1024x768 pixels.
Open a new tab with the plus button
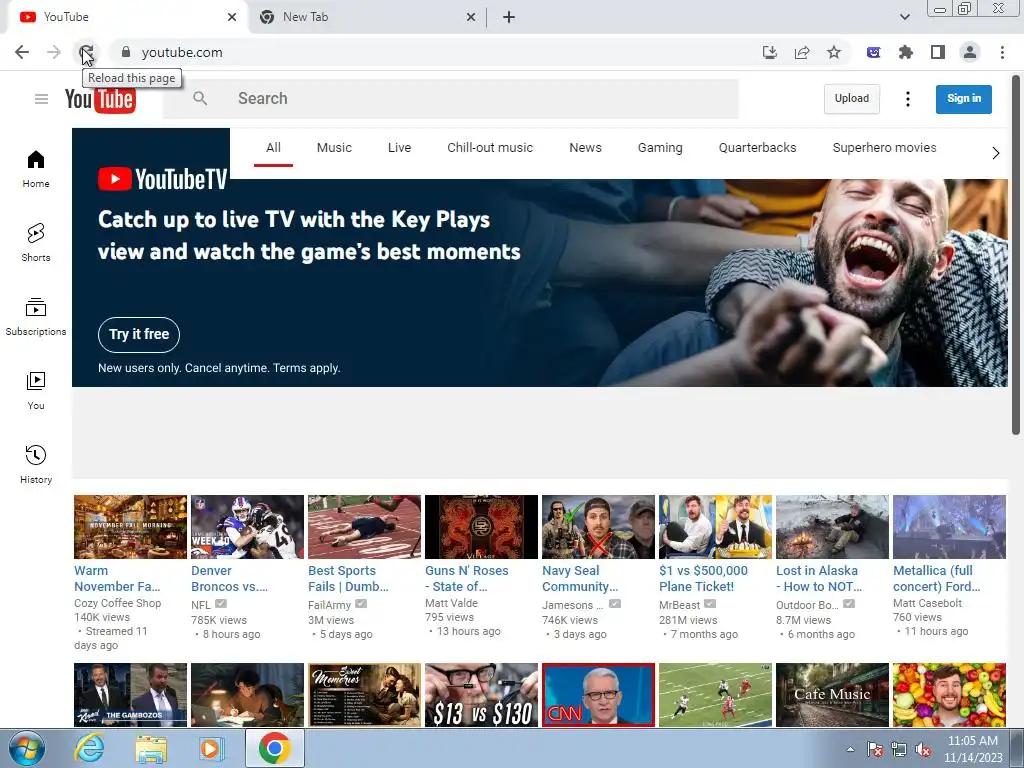(509, 17)
